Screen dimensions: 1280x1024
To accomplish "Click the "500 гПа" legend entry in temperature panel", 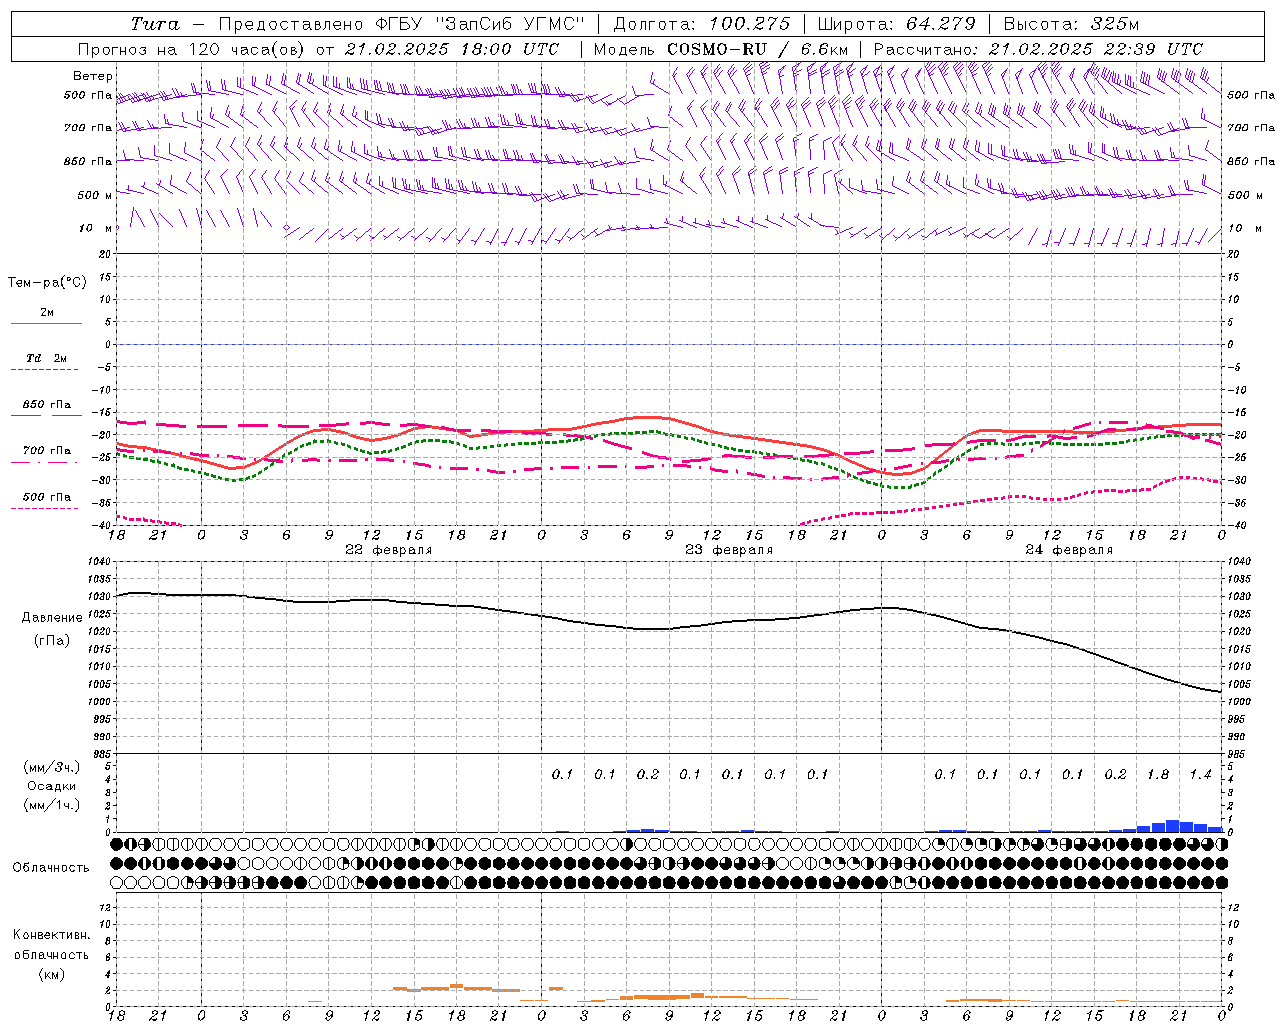I will pyautogui.click(x=47, y=497).
